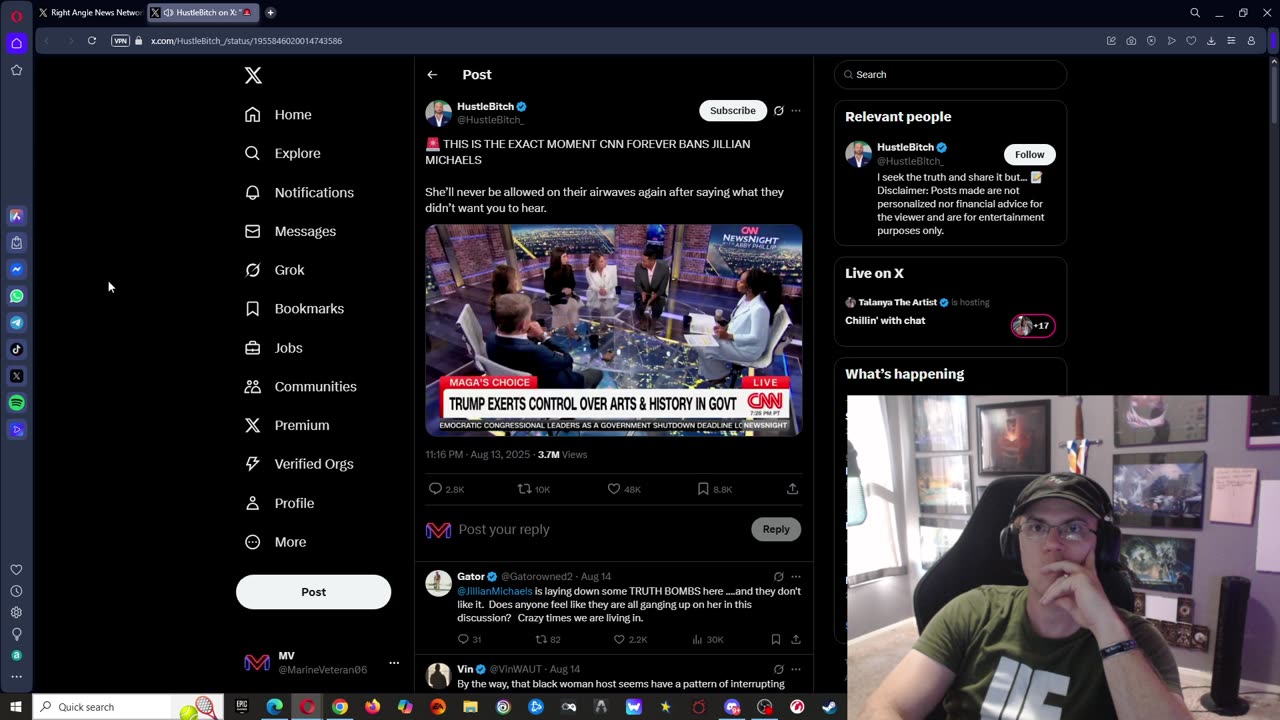Open Verified Orgs page
This screenshot has width=1280, height=720.
tap(299, 464)
